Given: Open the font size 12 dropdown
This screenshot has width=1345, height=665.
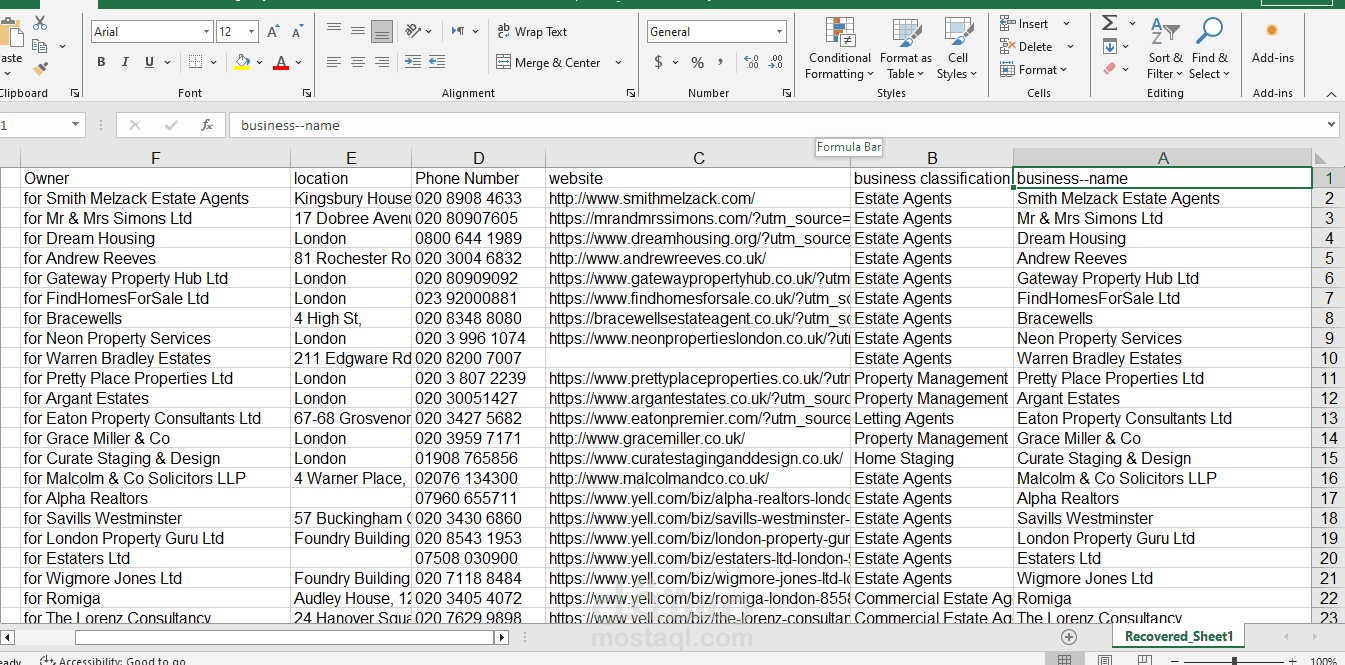Looking at the screenshot, I should [x=253, y=32].
